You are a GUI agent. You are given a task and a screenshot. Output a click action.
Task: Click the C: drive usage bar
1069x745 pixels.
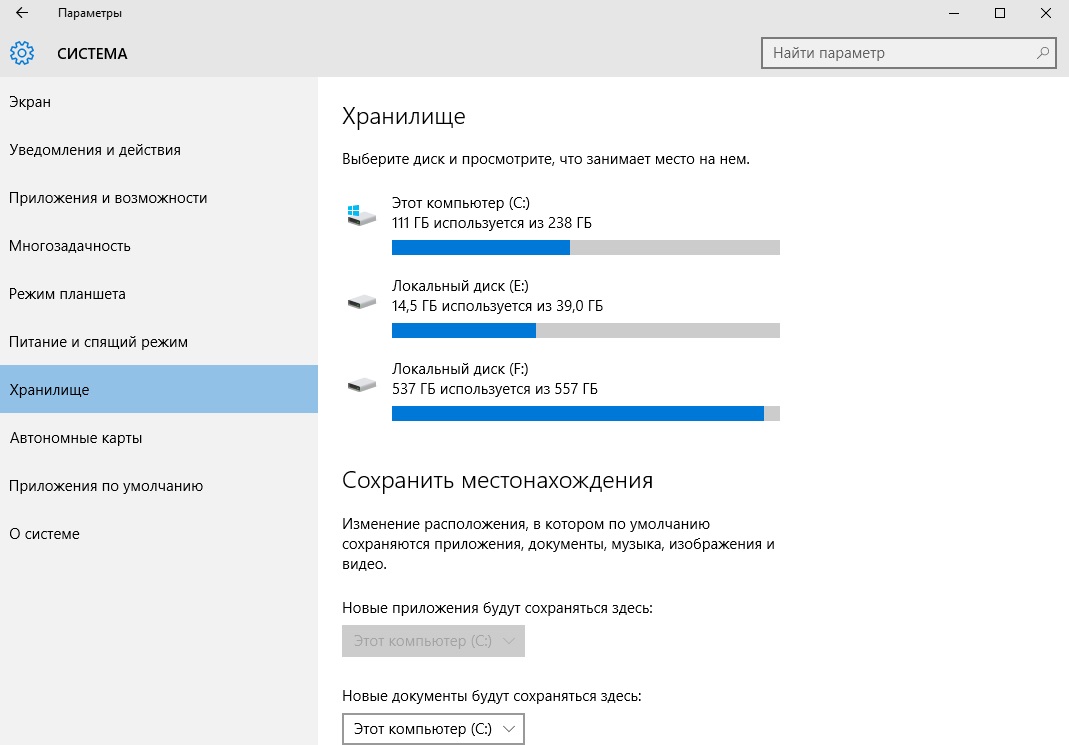pos(586,247)
